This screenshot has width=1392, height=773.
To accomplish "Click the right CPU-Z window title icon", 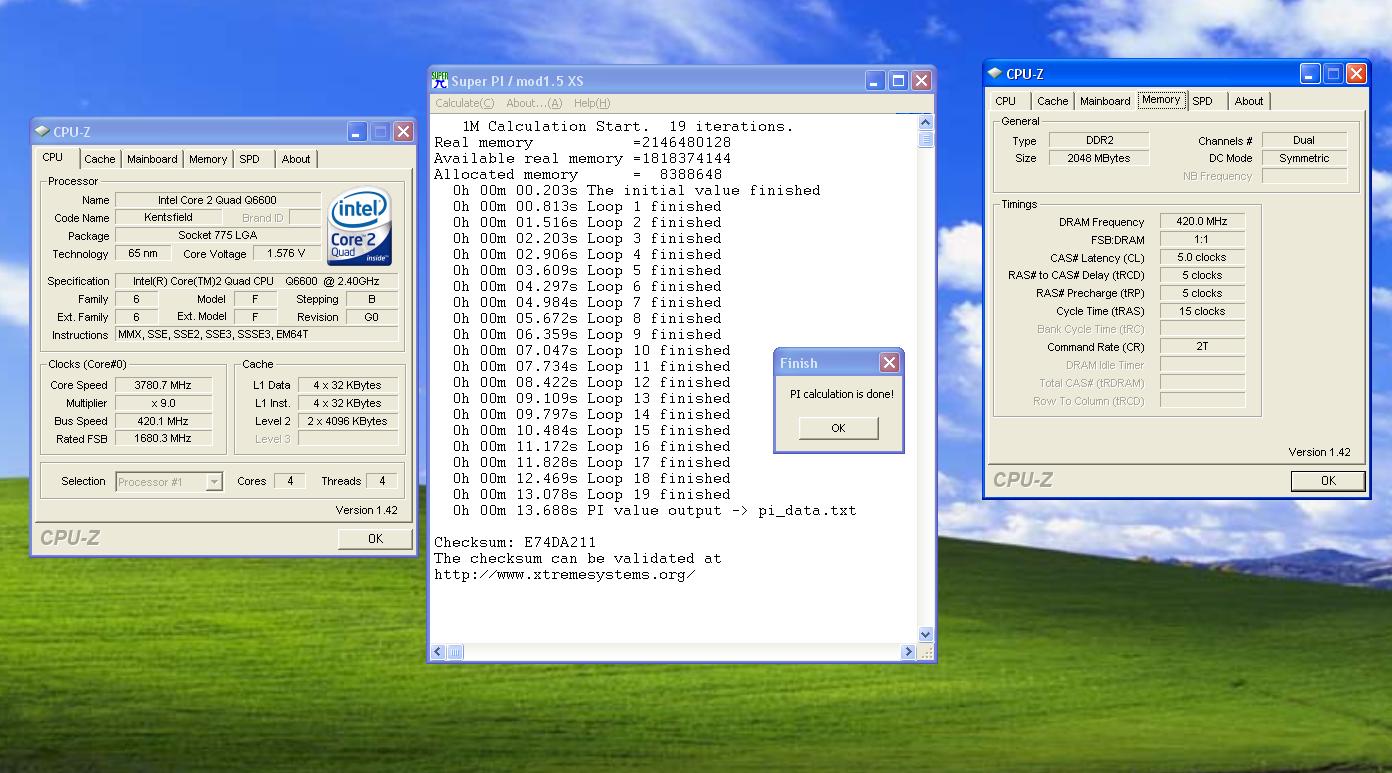I will click(x=995, y=74).
